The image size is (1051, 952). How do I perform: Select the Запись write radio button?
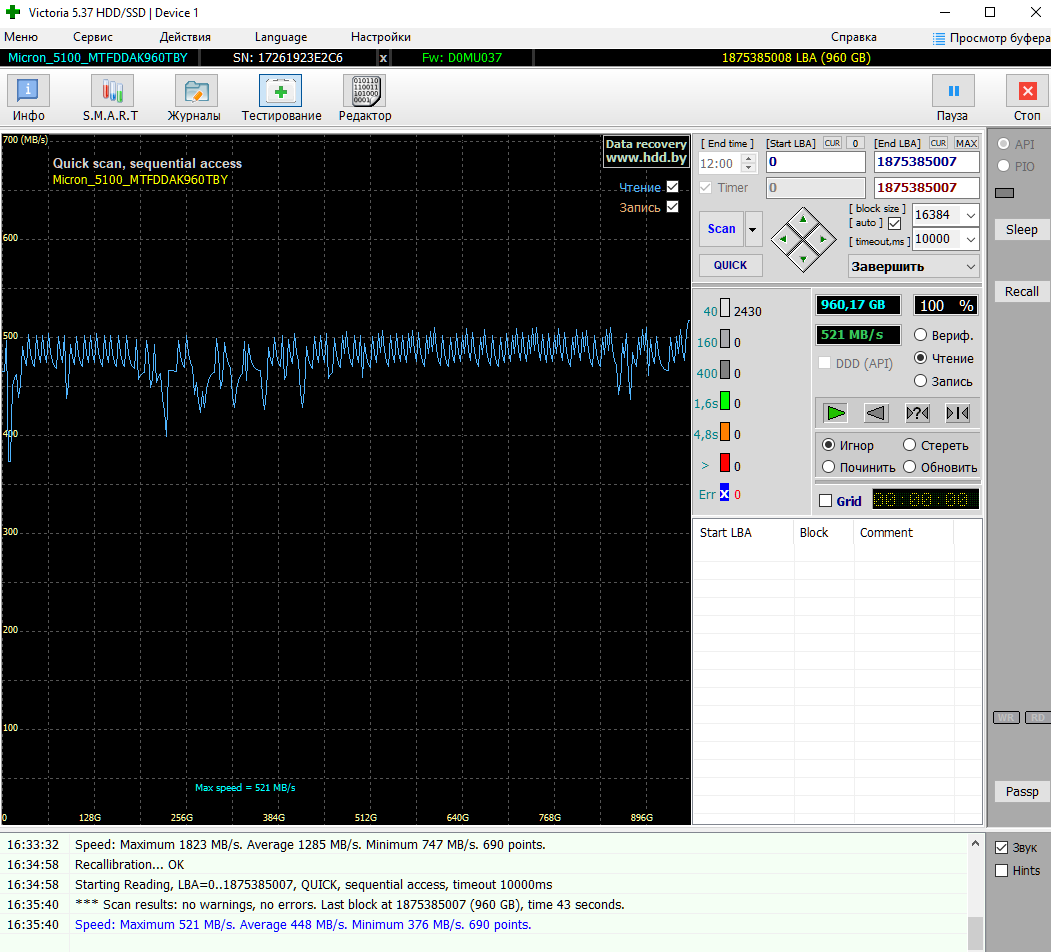tap(920, 381)
